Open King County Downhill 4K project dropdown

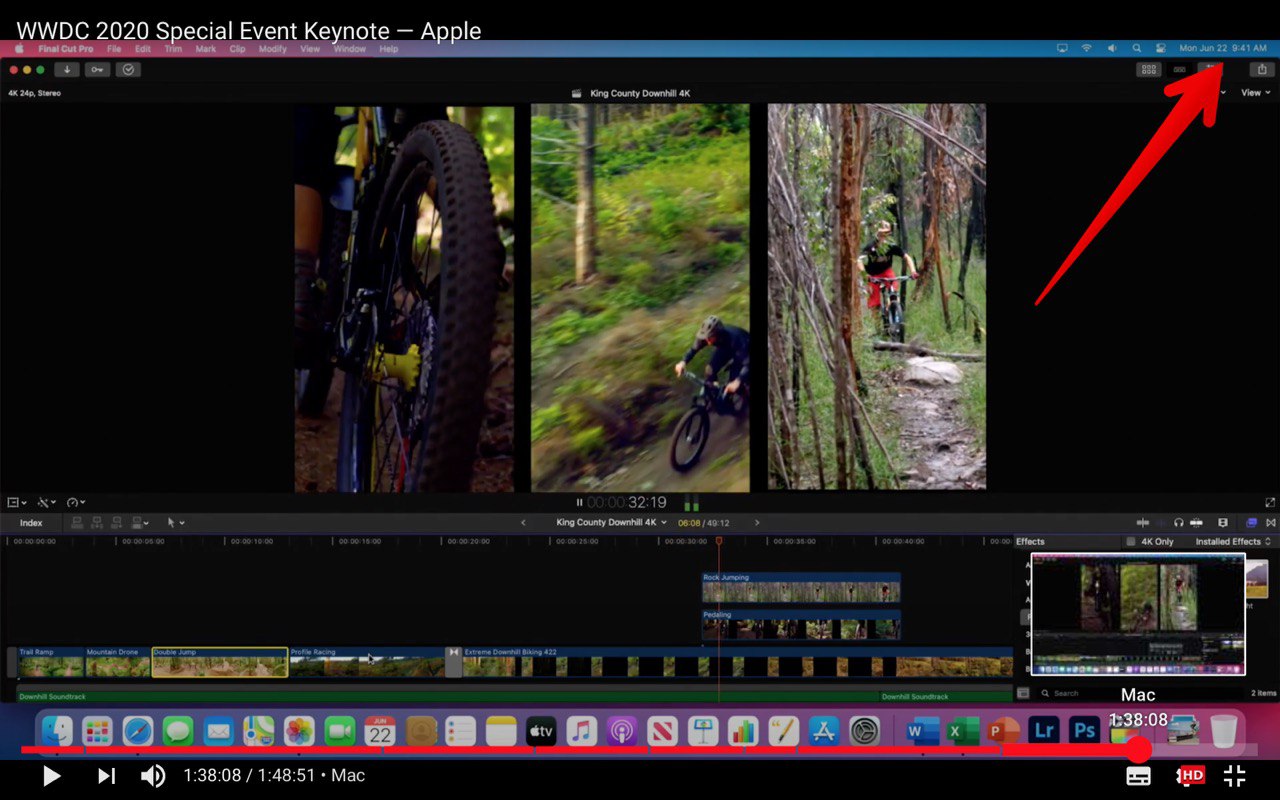point(611,523)
